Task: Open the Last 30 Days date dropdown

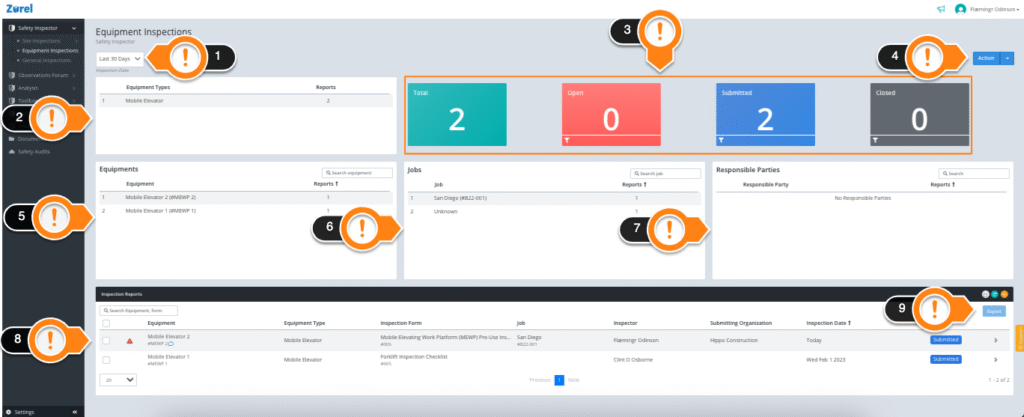Action: 120,58
